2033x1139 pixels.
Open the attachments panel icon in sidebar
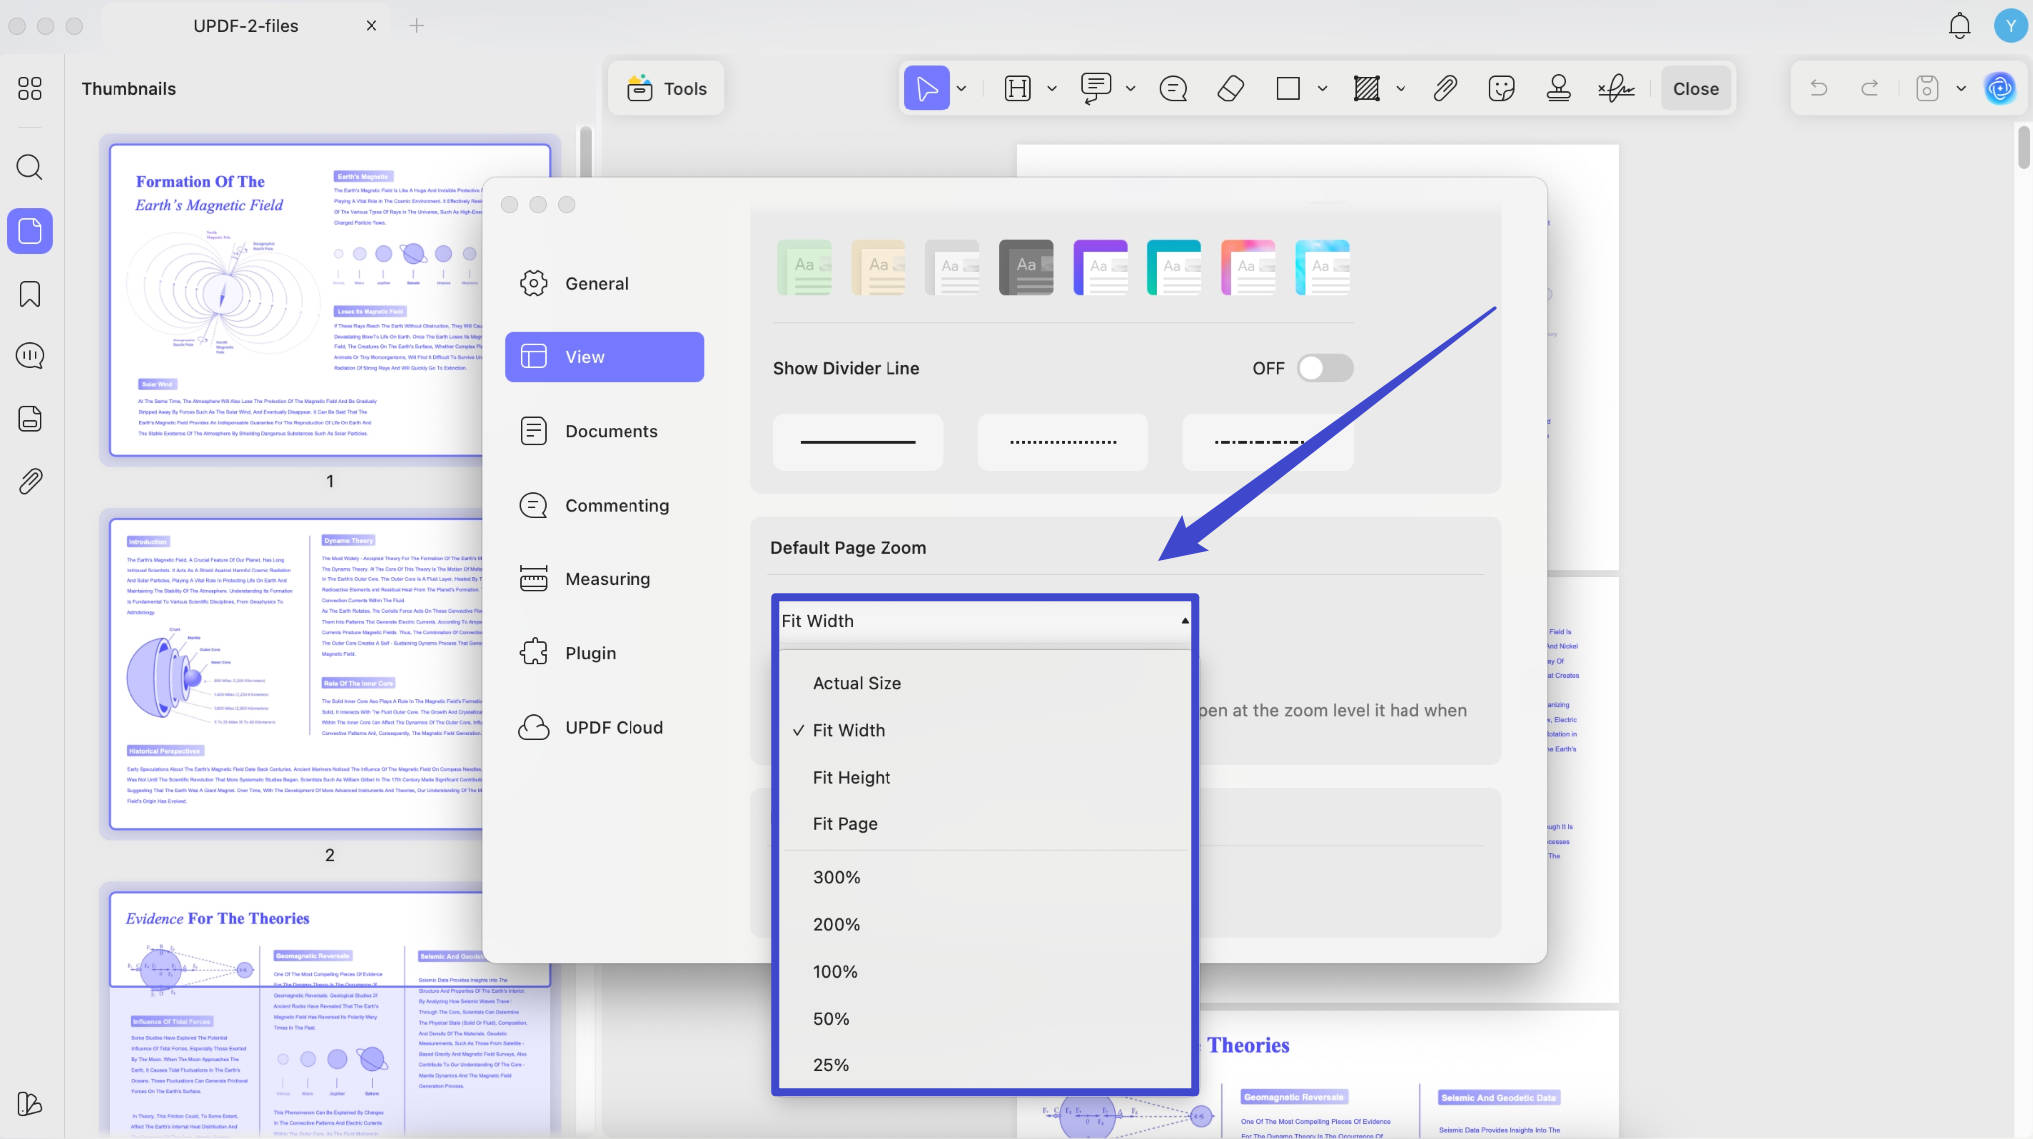tap(30, 482)
